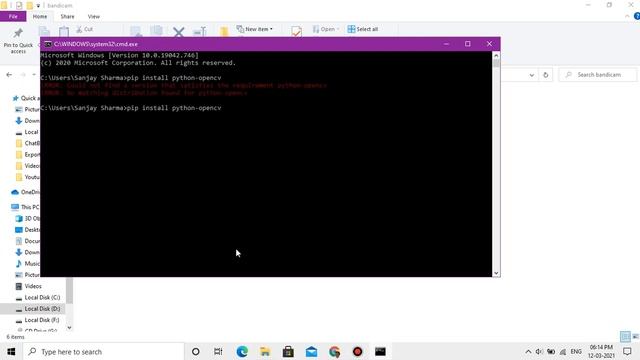Click the taskbar search box
Viewport: 640px width, 360px height.
pyautogui.click(x=103, y=351)
